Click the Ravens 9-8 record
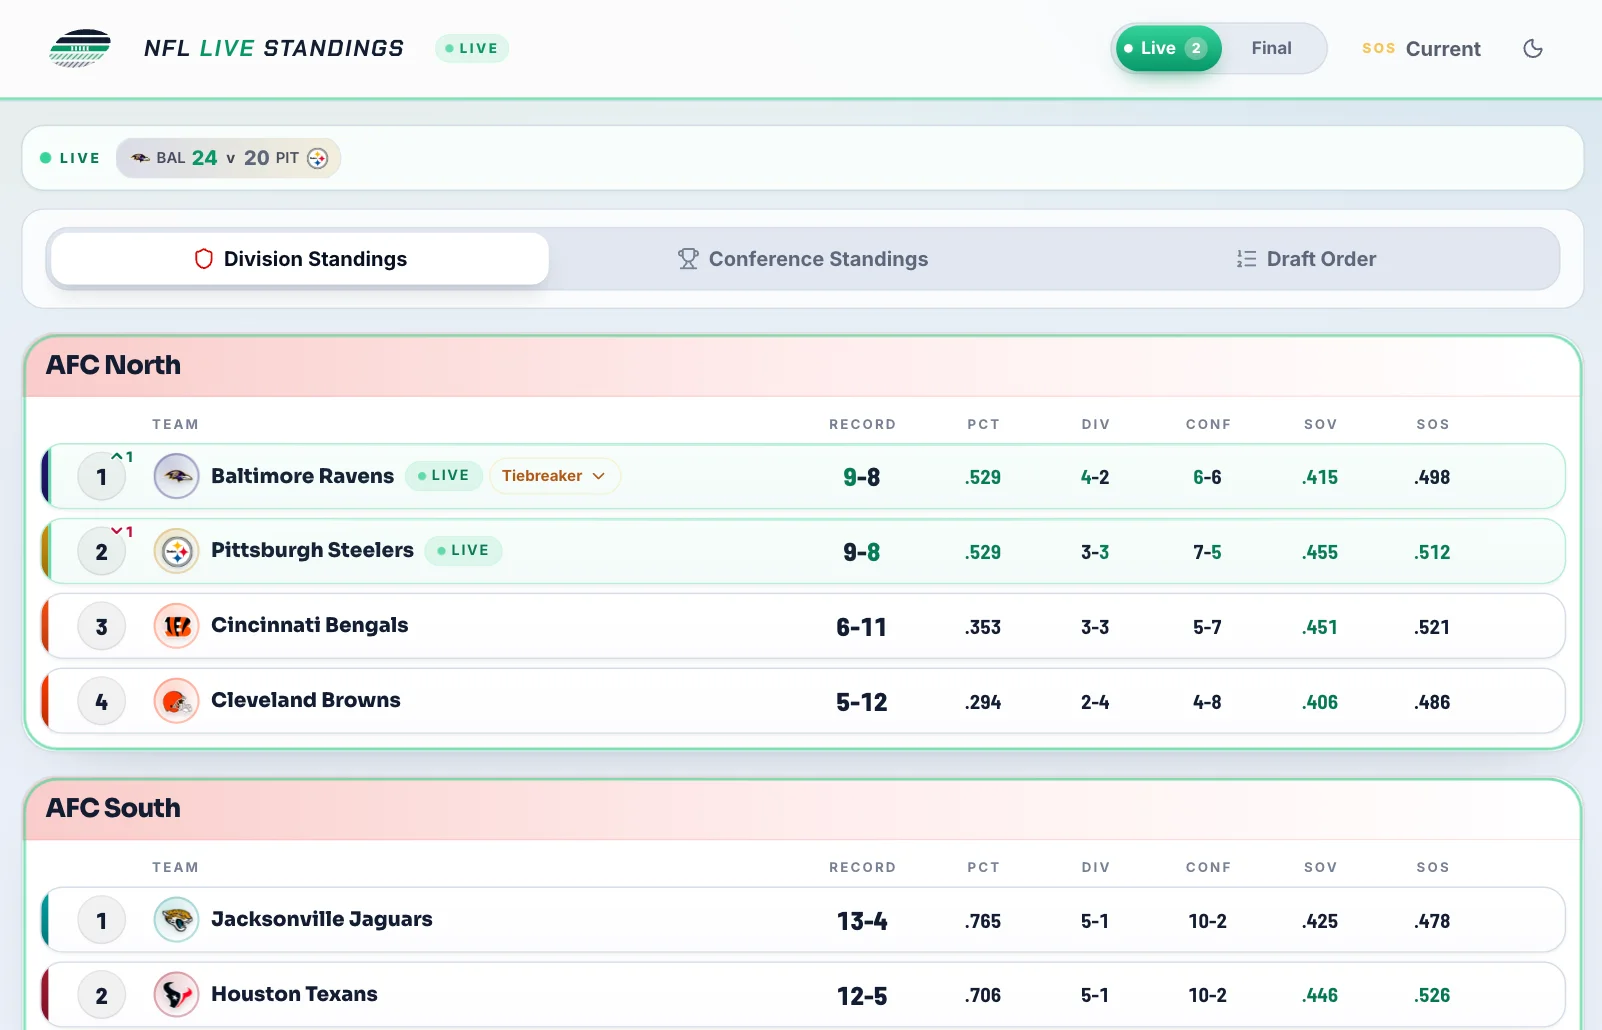 (x=861, y=477)
